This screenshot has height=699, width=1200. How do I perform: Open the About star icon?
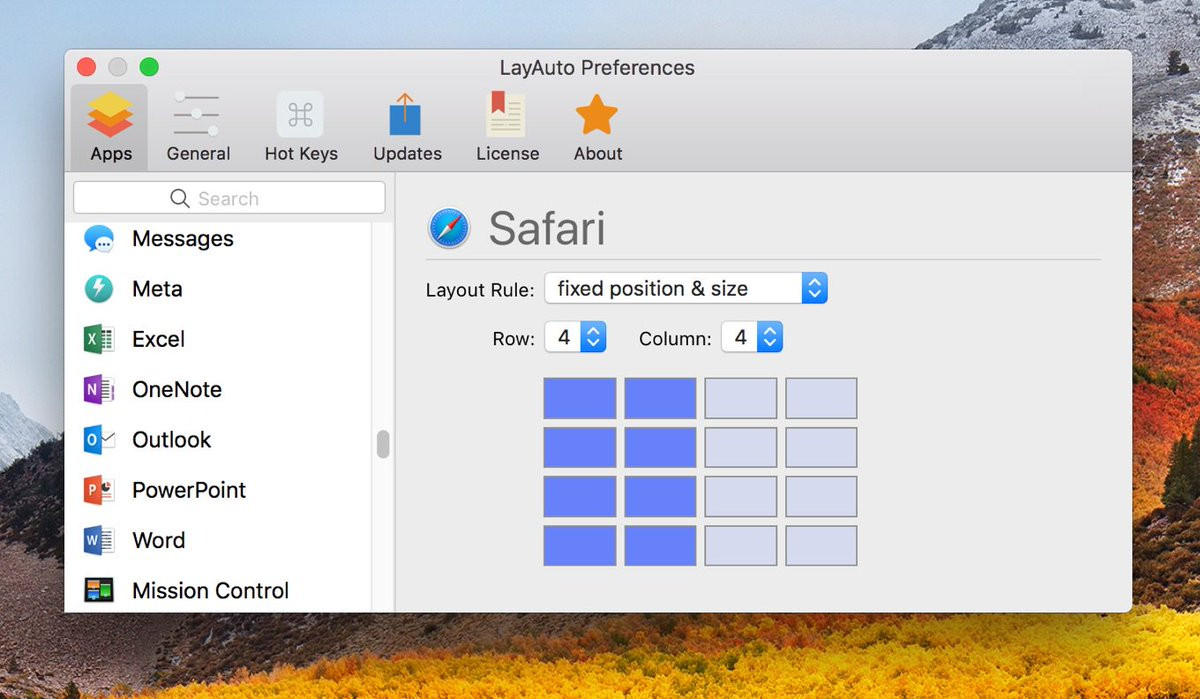tap(597, 114)
